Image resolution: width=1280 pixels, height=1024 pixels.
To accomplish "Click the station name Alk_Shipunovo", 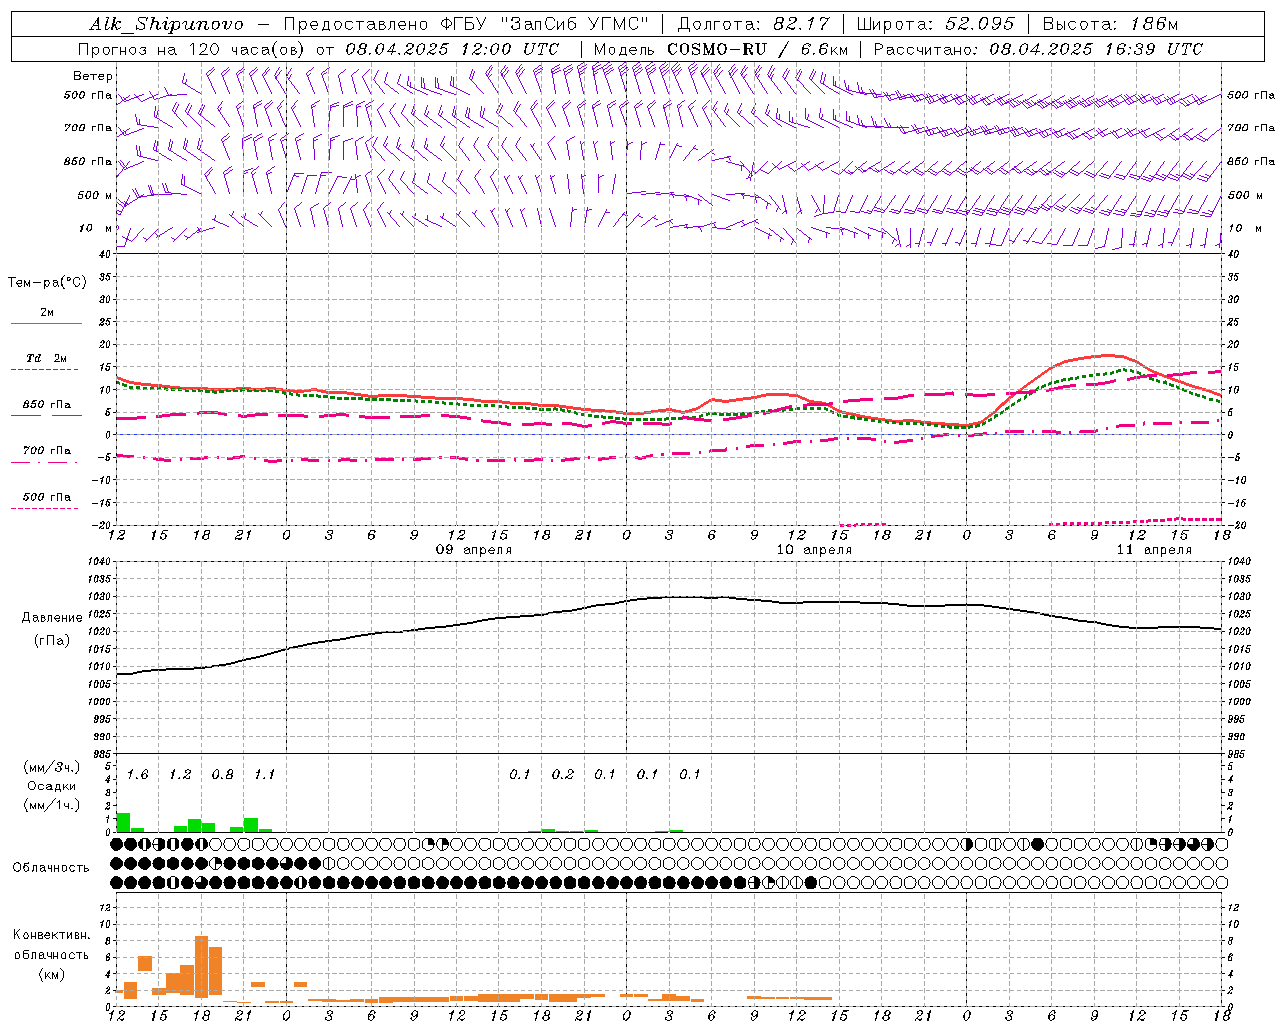I will click(x=167, y=24).
